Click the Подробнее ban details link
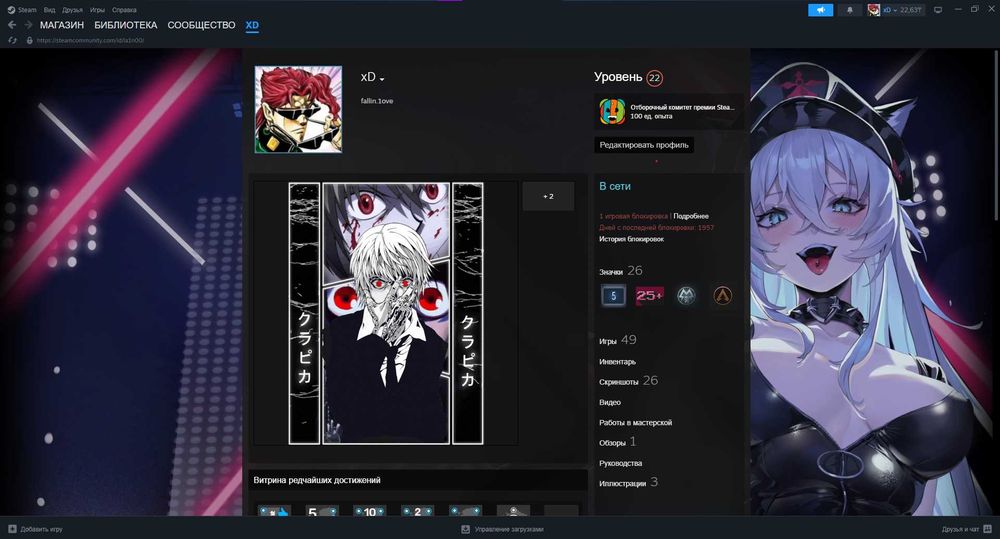The image size is (1000, 539). 691,216
